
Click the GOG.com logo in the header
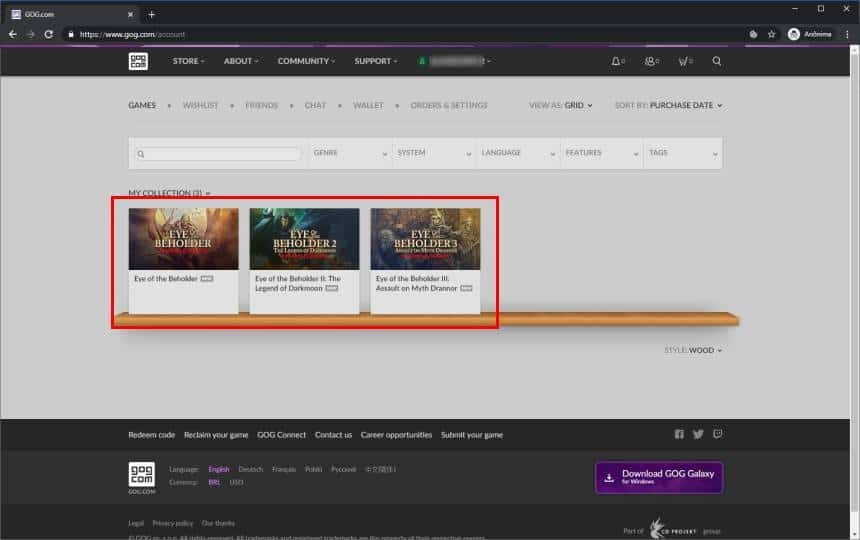point(138,61)
